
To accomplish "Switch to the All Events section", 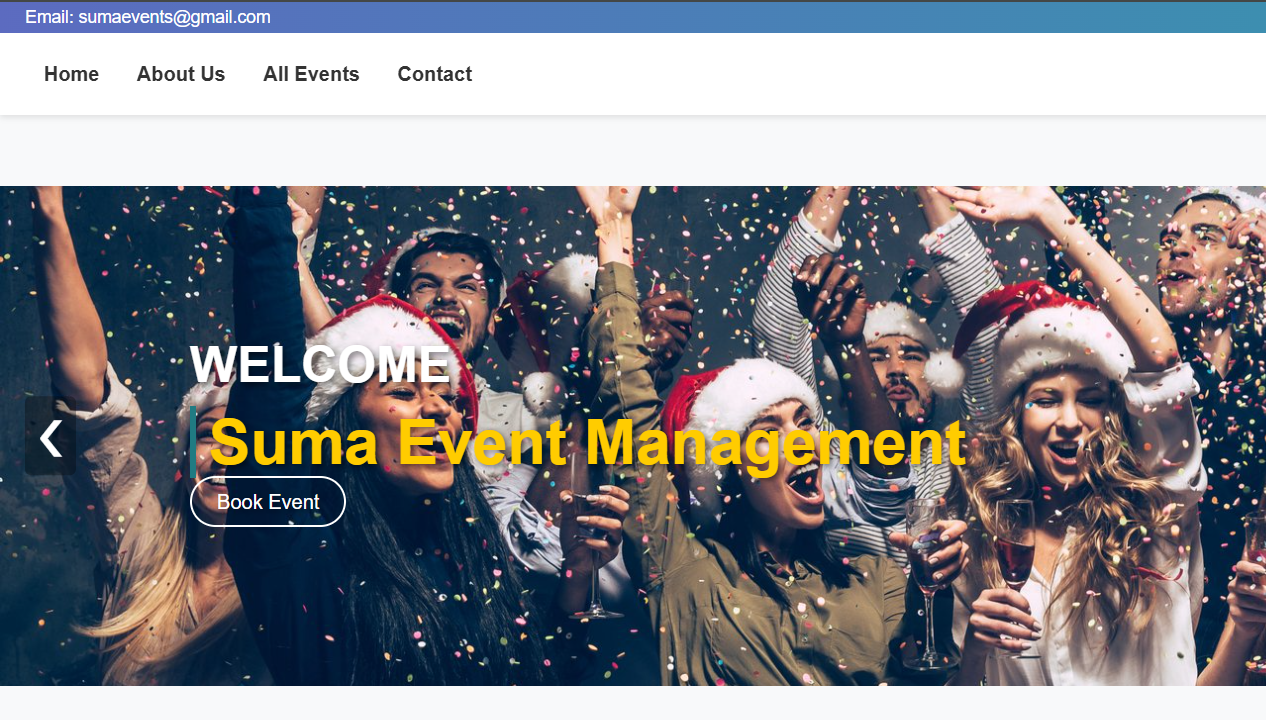I will point(311,74).
